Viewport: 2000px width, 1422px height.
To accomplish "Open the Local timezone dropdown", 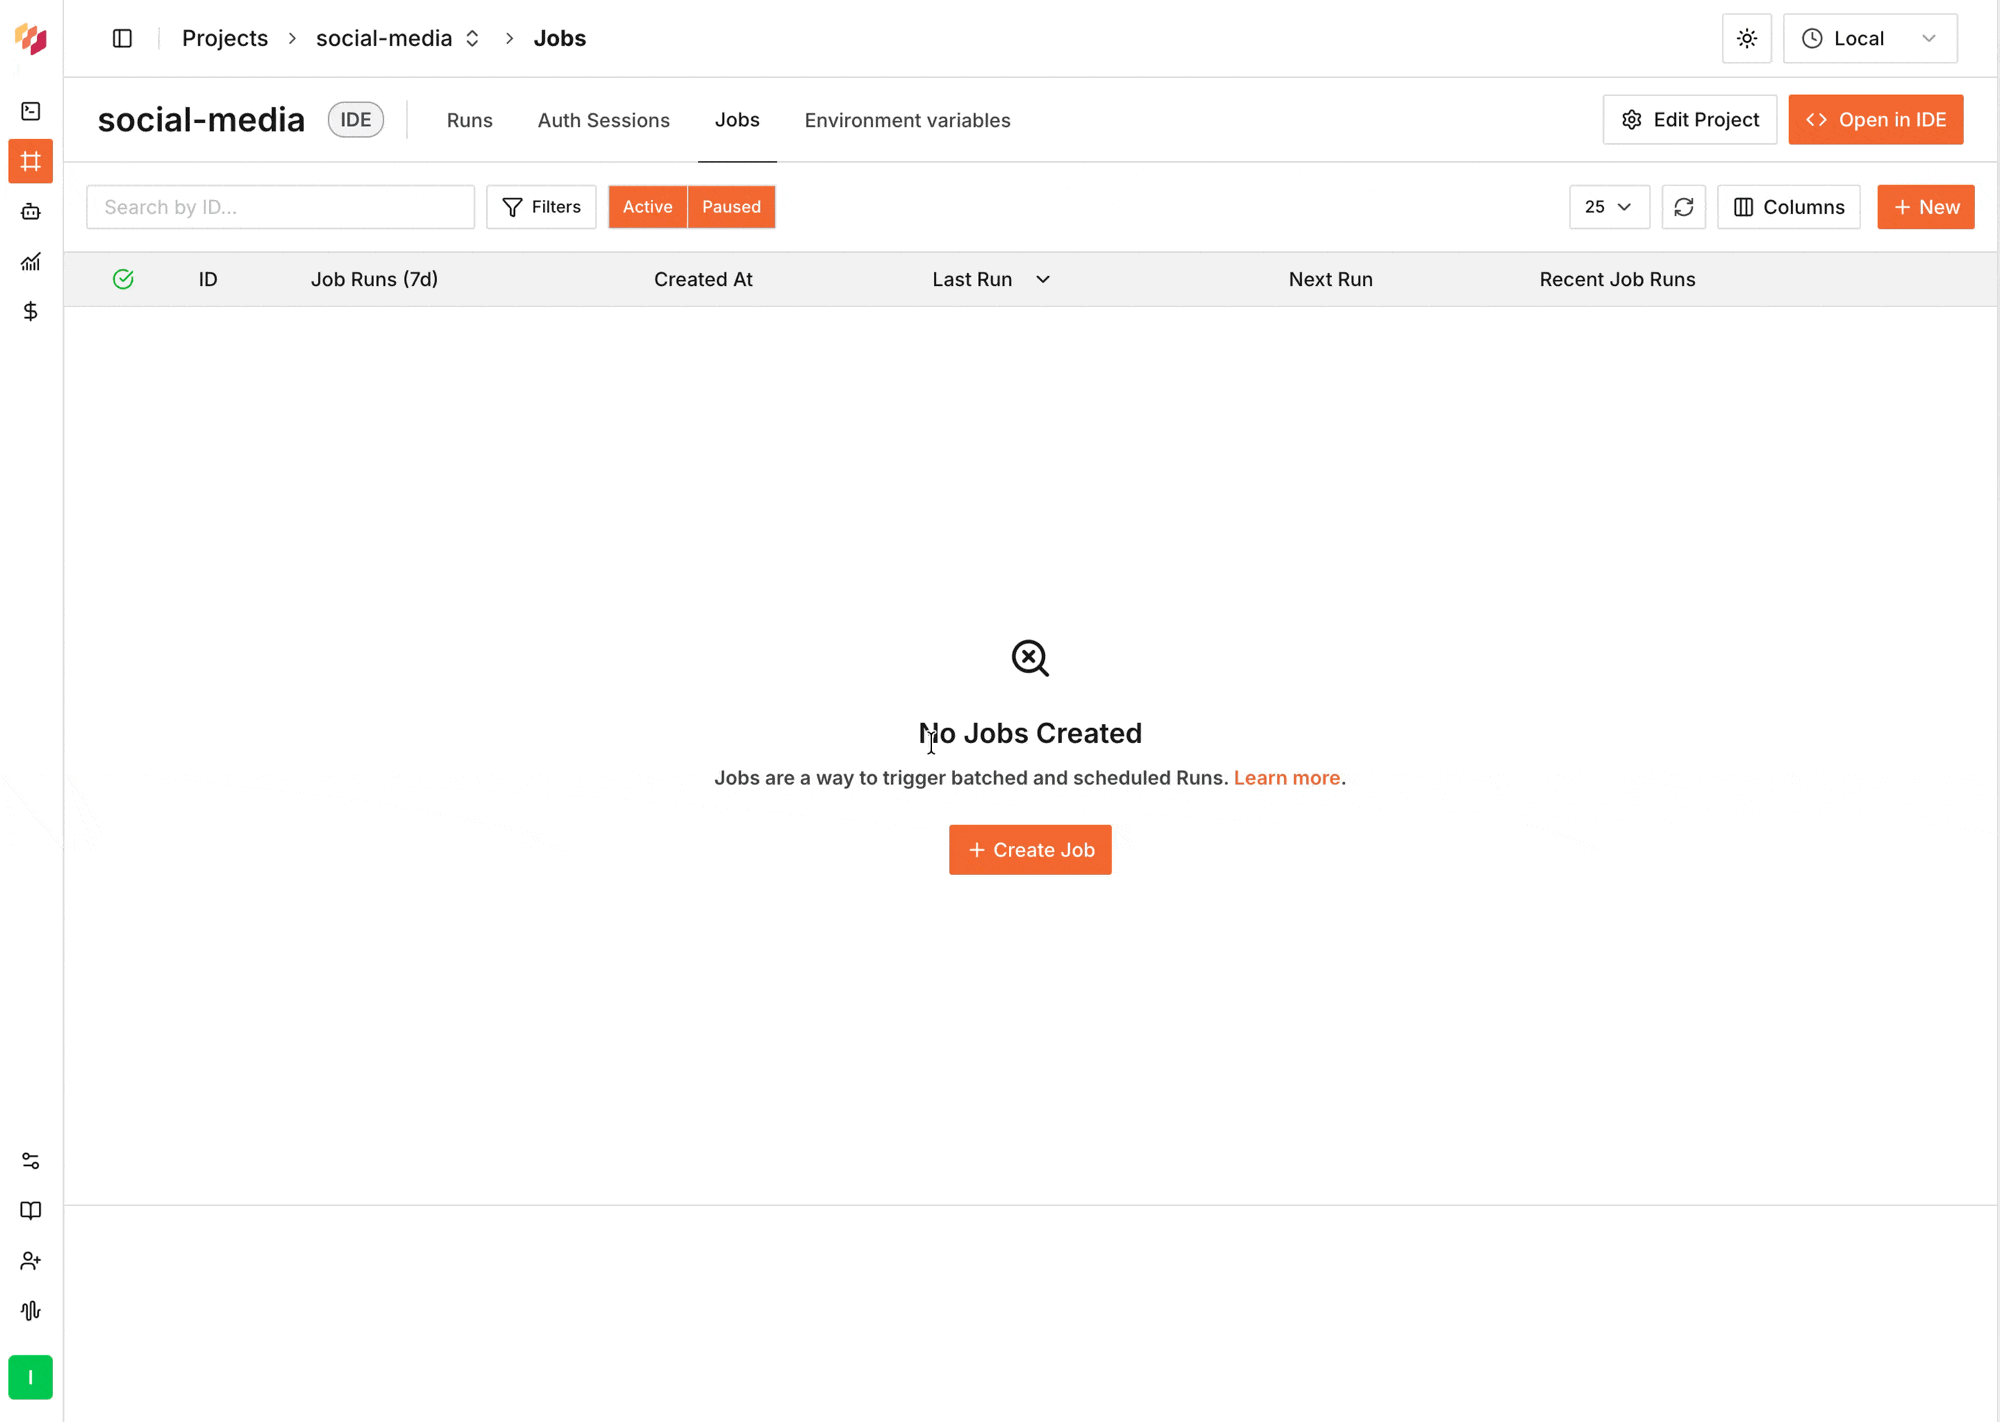I will 1869,38.
